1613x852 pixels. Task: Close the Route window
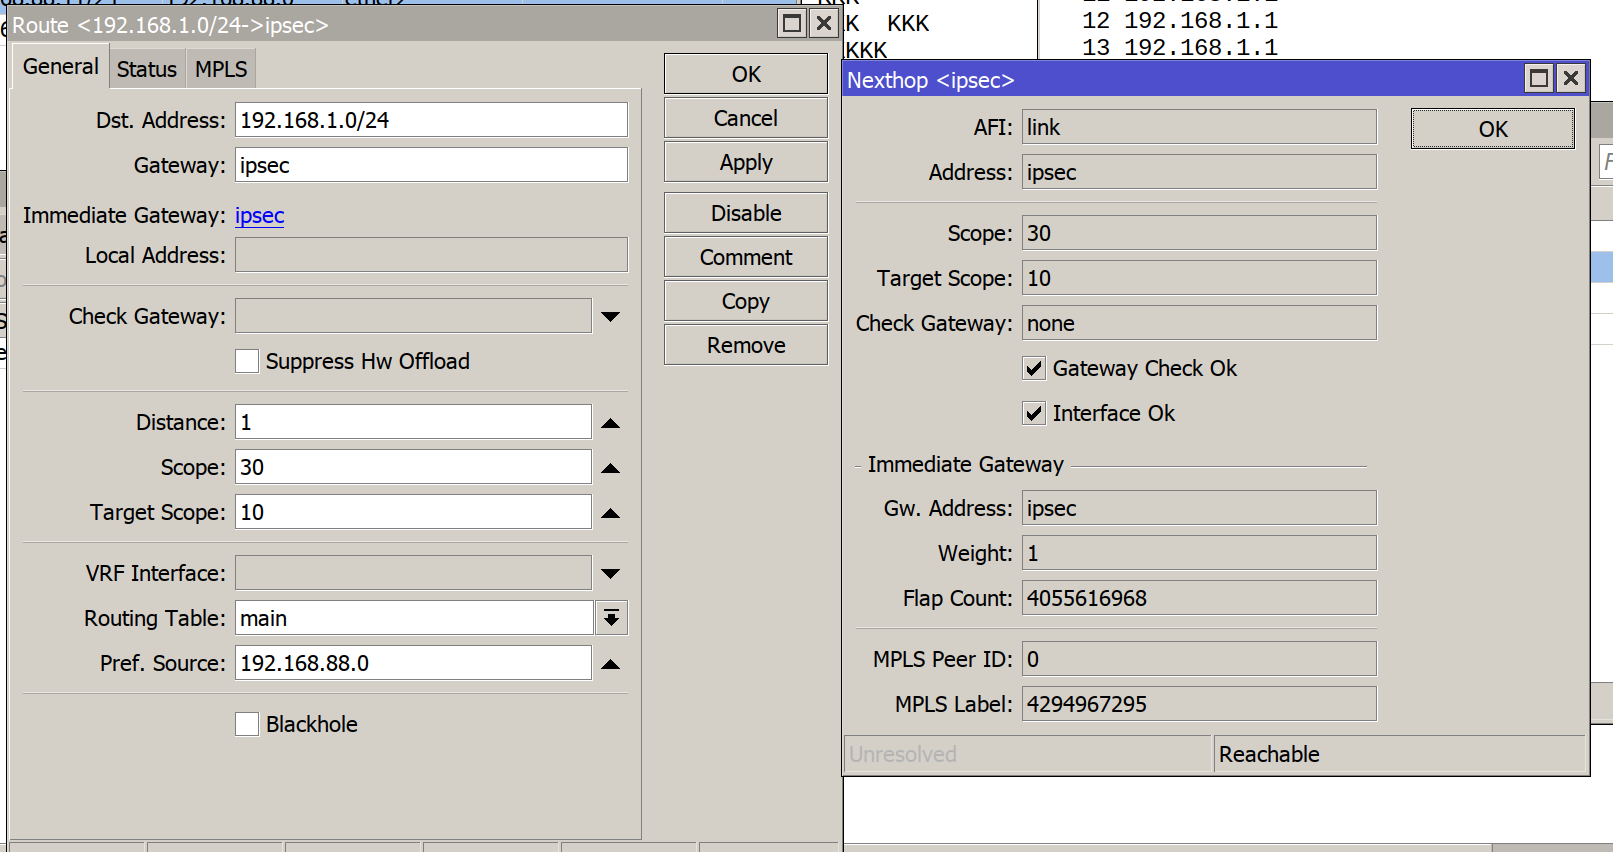(x=824, y=23)
